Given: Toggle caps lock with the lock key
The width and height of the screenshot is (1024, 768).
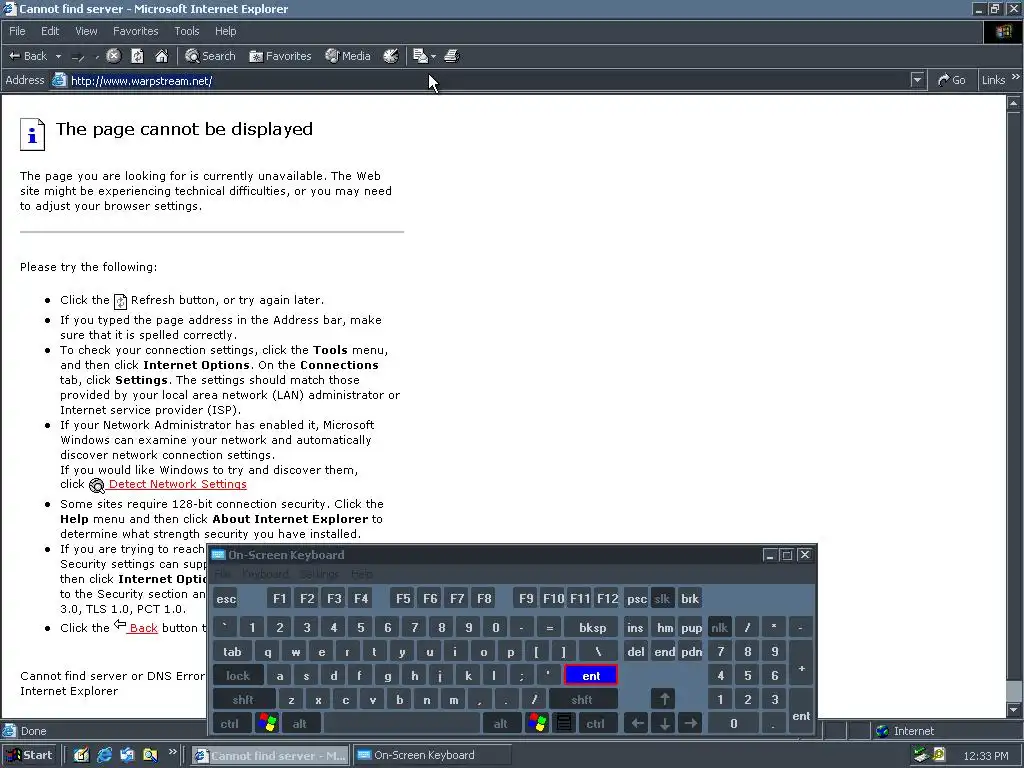Looking at the screenshot, I should (x=238, y=676).
